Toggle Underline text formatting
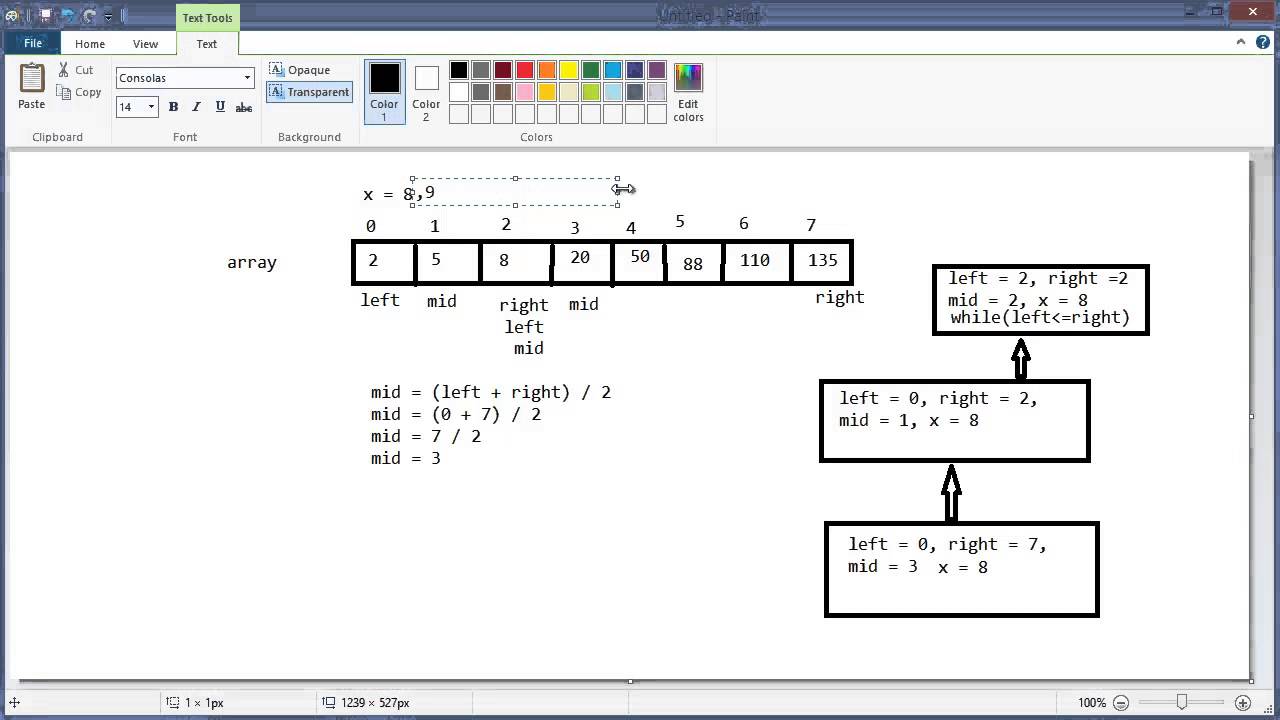 (220, 107)
